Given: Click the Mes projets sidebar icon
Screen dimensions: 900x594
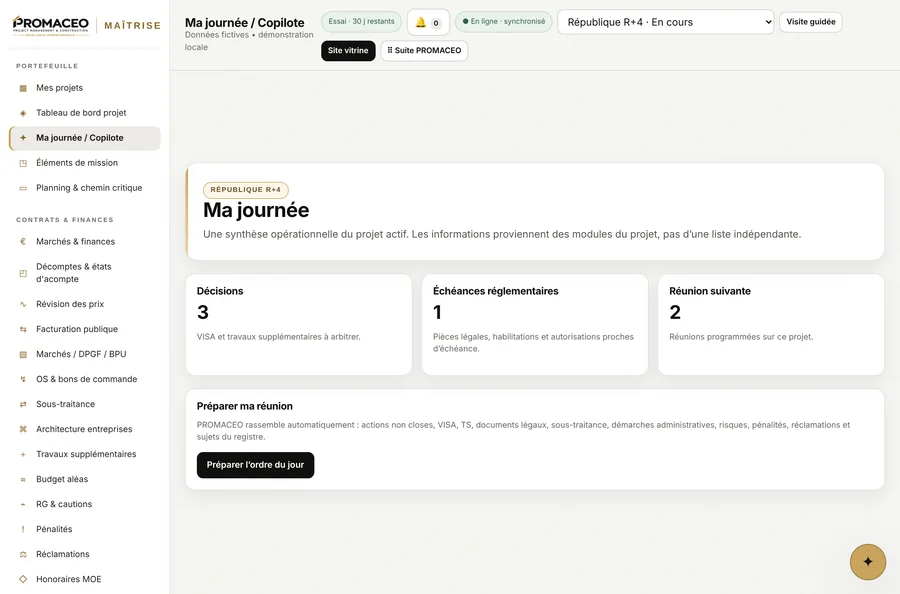Looking at the screenshot, I should 23,88.
